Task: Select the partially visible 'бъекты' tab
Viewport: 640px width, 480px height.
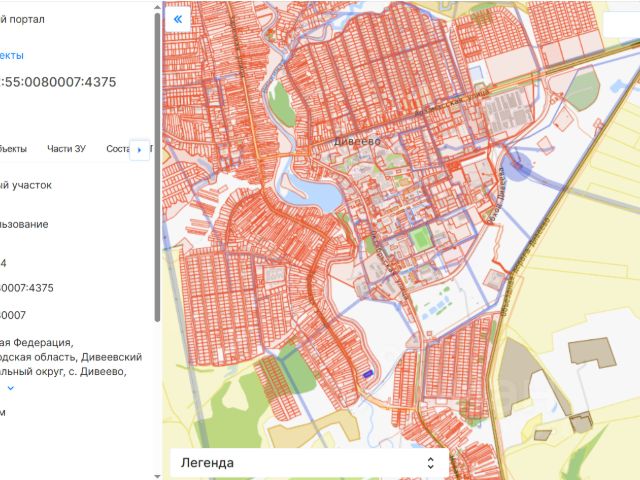Action: 13,149
